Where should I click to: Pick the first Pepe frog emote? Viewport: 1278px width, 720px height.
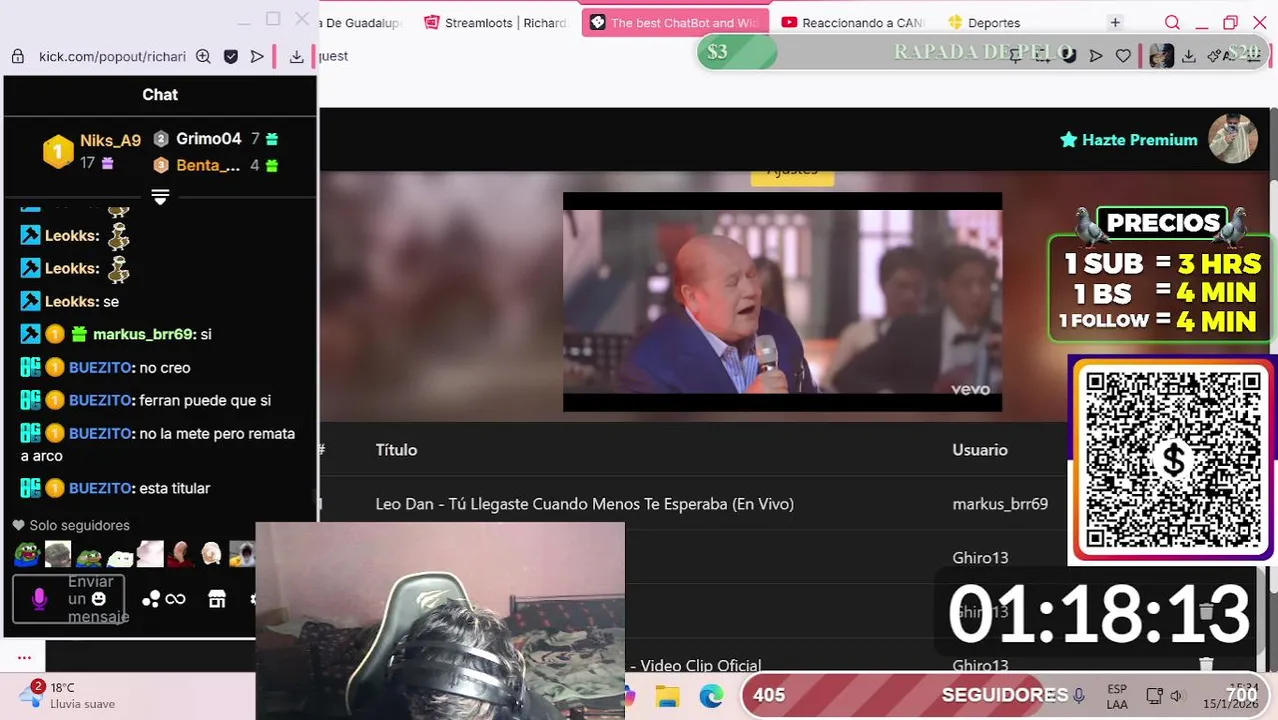coord(27,554)
